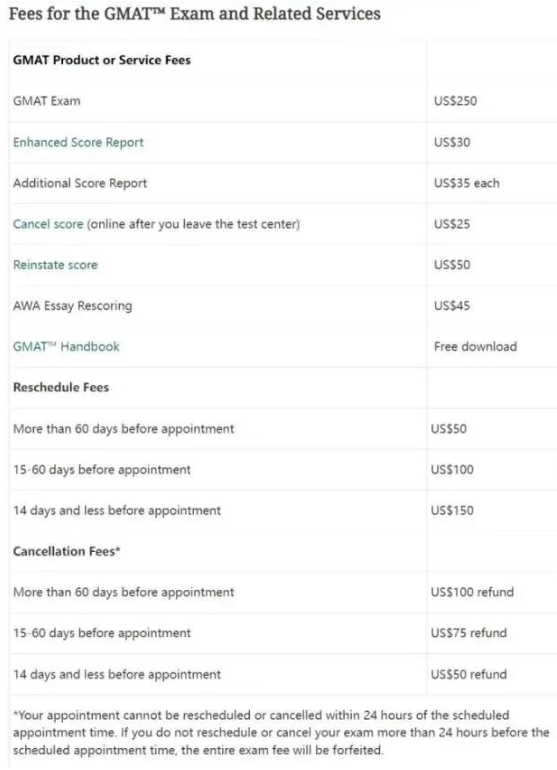Open the Reinstate score link

56,265
